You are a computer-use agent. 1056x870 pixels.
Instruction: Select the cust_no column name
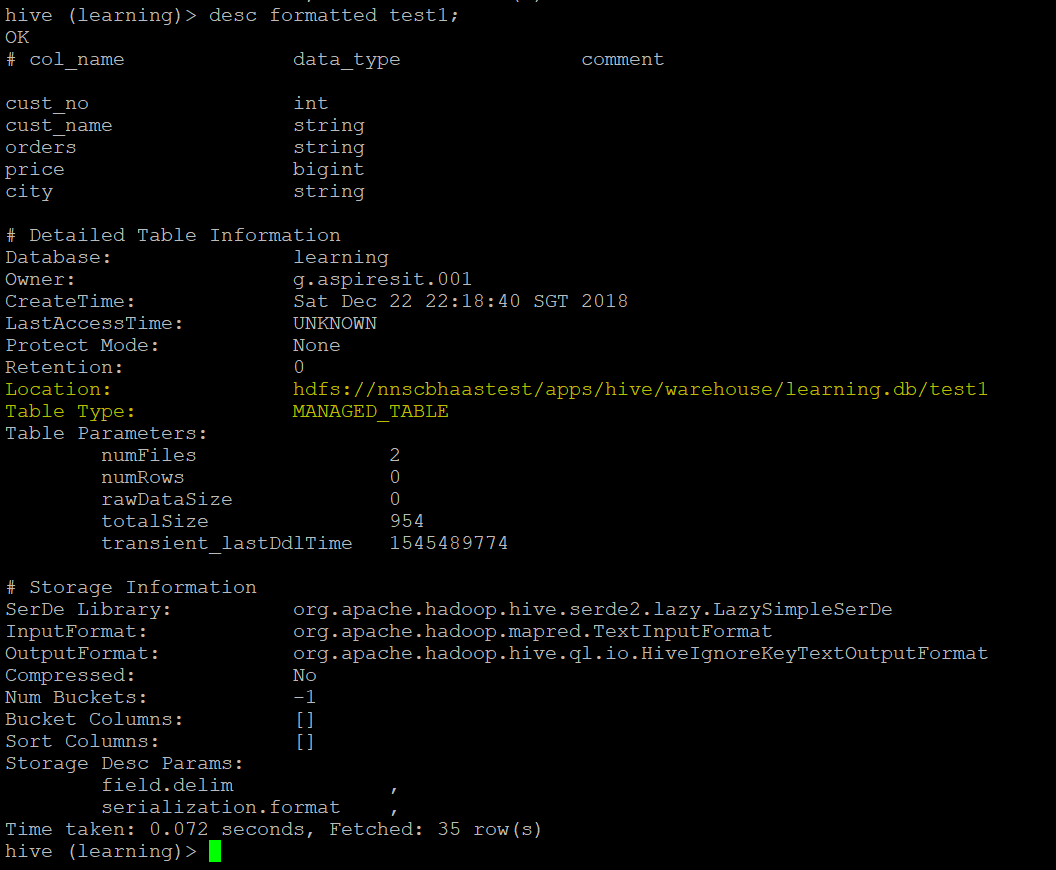coord(46,103)
